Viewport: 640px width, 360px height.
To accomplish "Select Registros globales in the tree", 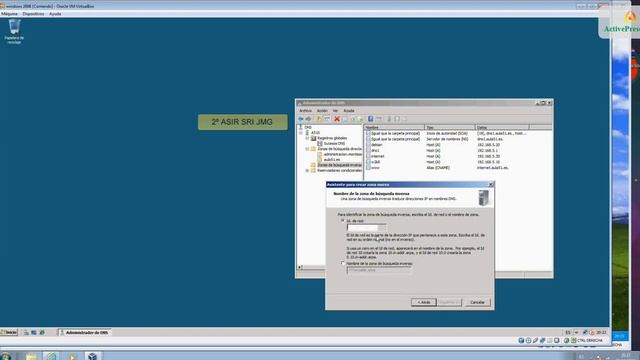I will click(332, 138).
